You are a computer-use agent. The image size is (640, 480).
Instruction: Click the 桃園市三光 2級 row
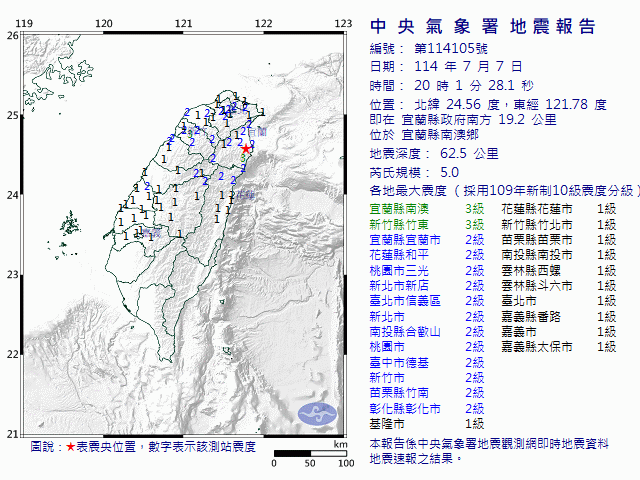(427, 271)
